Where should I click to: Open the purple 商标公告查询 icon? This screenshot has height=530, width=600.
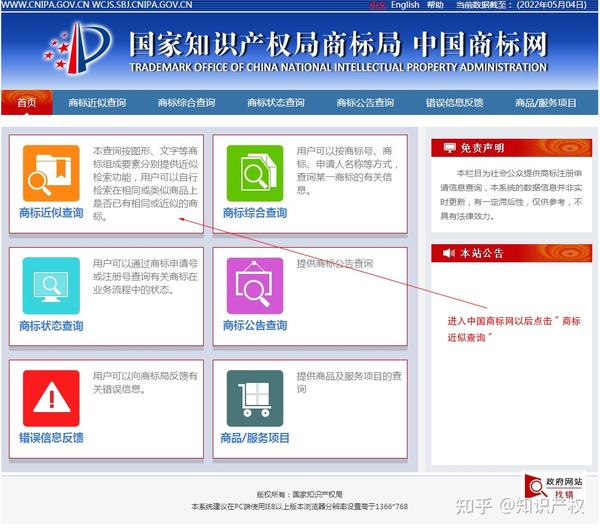255,286
